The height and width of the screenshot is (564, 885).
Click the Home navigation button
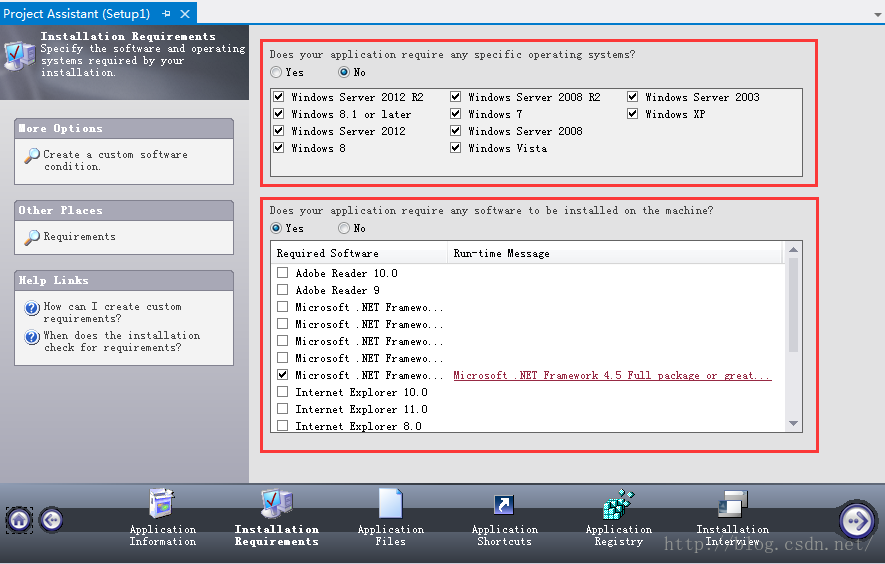pyautogui.click(x=19, y=519)
